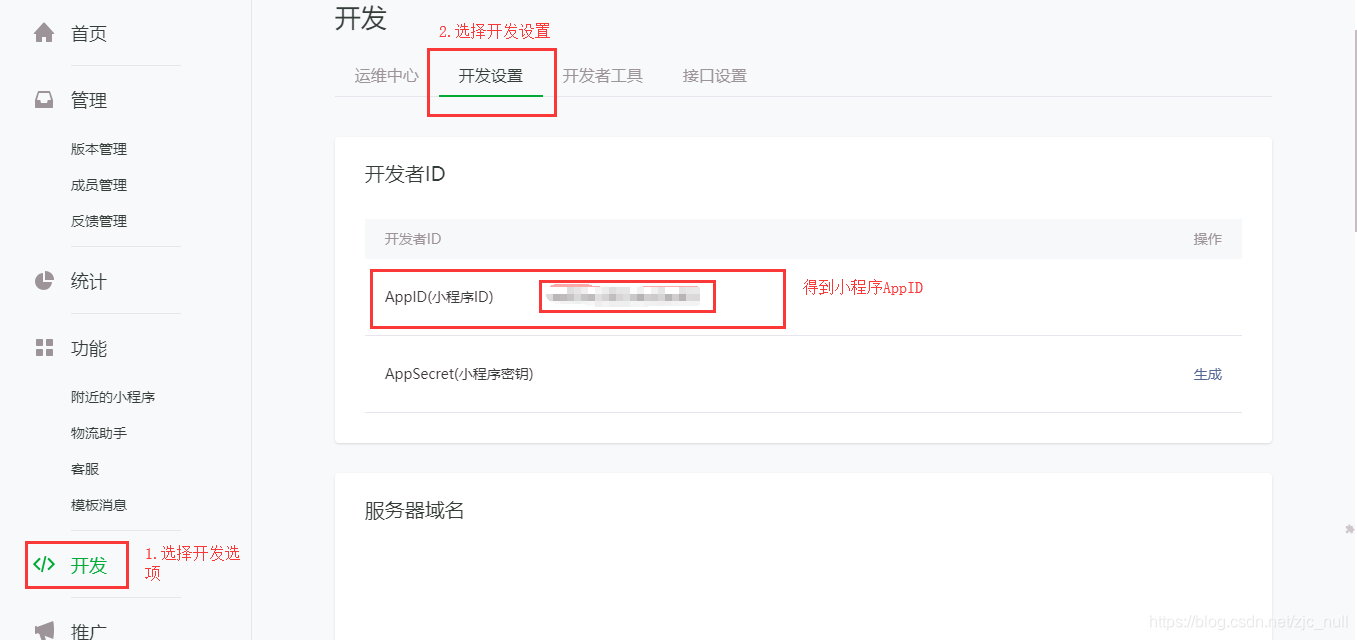
Task: Open the 功能 sidebar section
Action: 89,349
